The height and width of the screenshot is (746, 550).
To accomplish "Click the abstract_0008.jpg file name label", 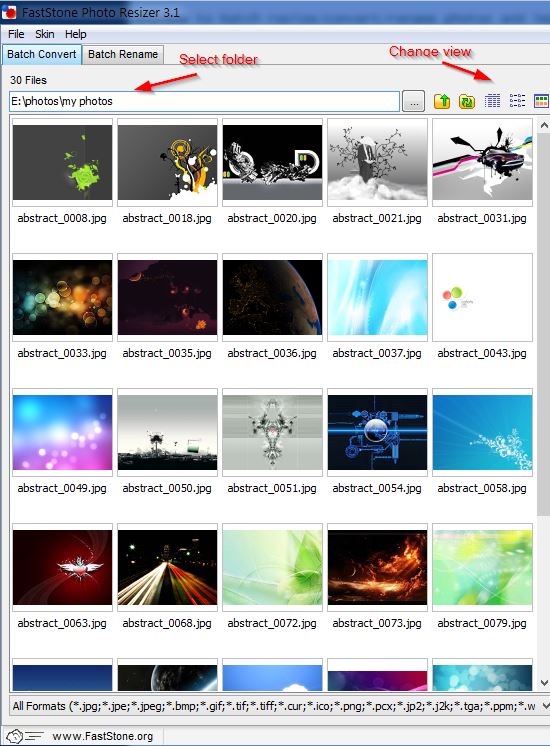I will tap(62, 218).
